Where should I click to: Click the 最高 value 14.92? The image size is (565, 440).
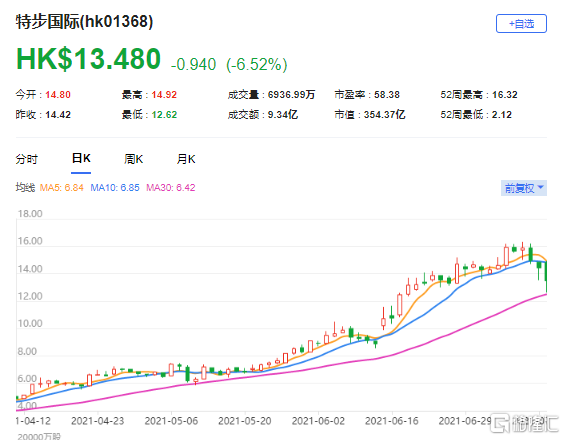point(164,95)
